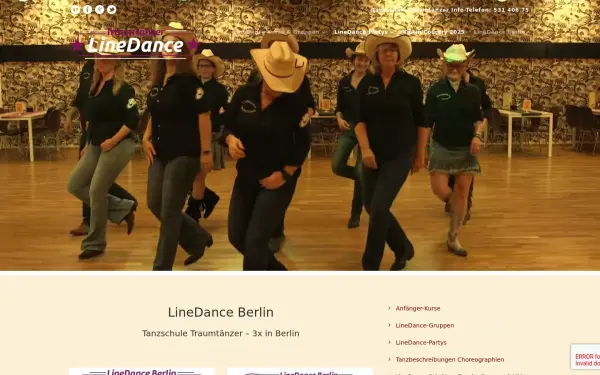Click the Traumtänzer LineDance logo
This screenshot has width=600, height=375.
click(135, 43)
